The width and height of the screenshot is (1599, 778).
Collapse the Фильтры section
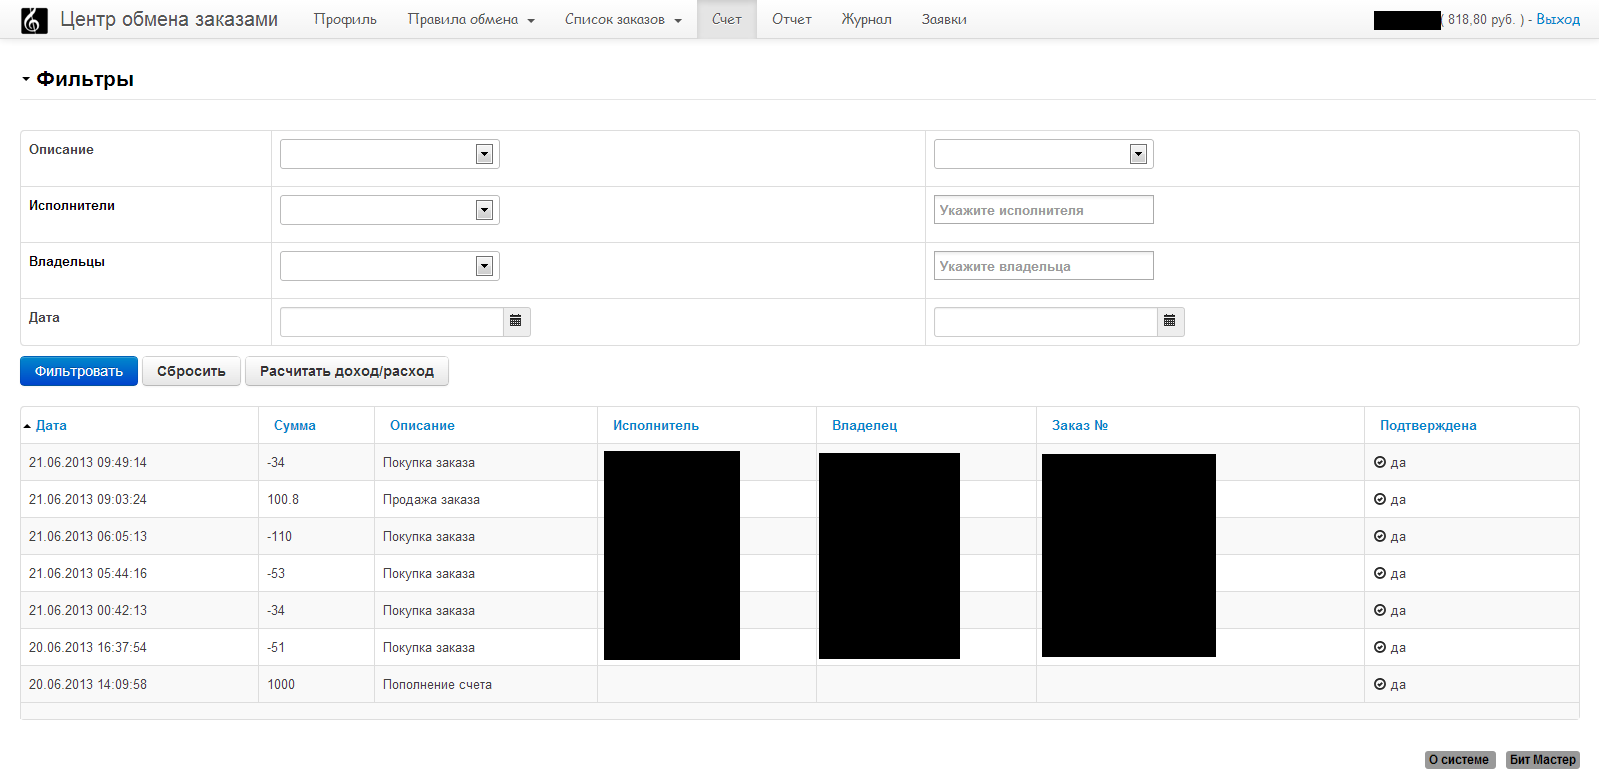tap(77, 79)
